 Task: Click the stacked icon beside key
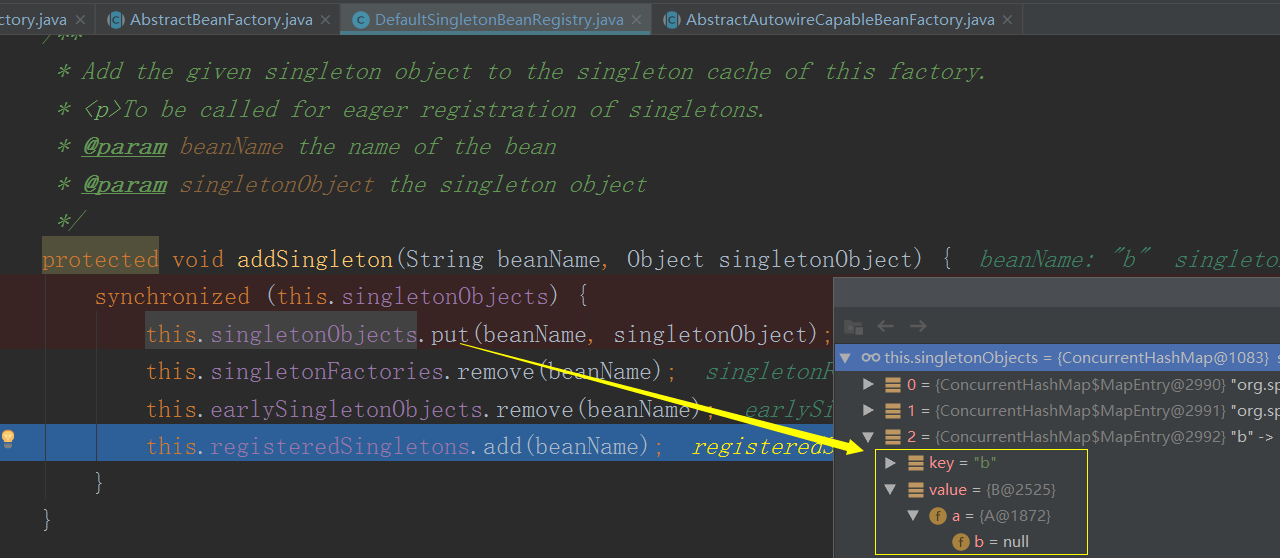[x=915, y=463]
